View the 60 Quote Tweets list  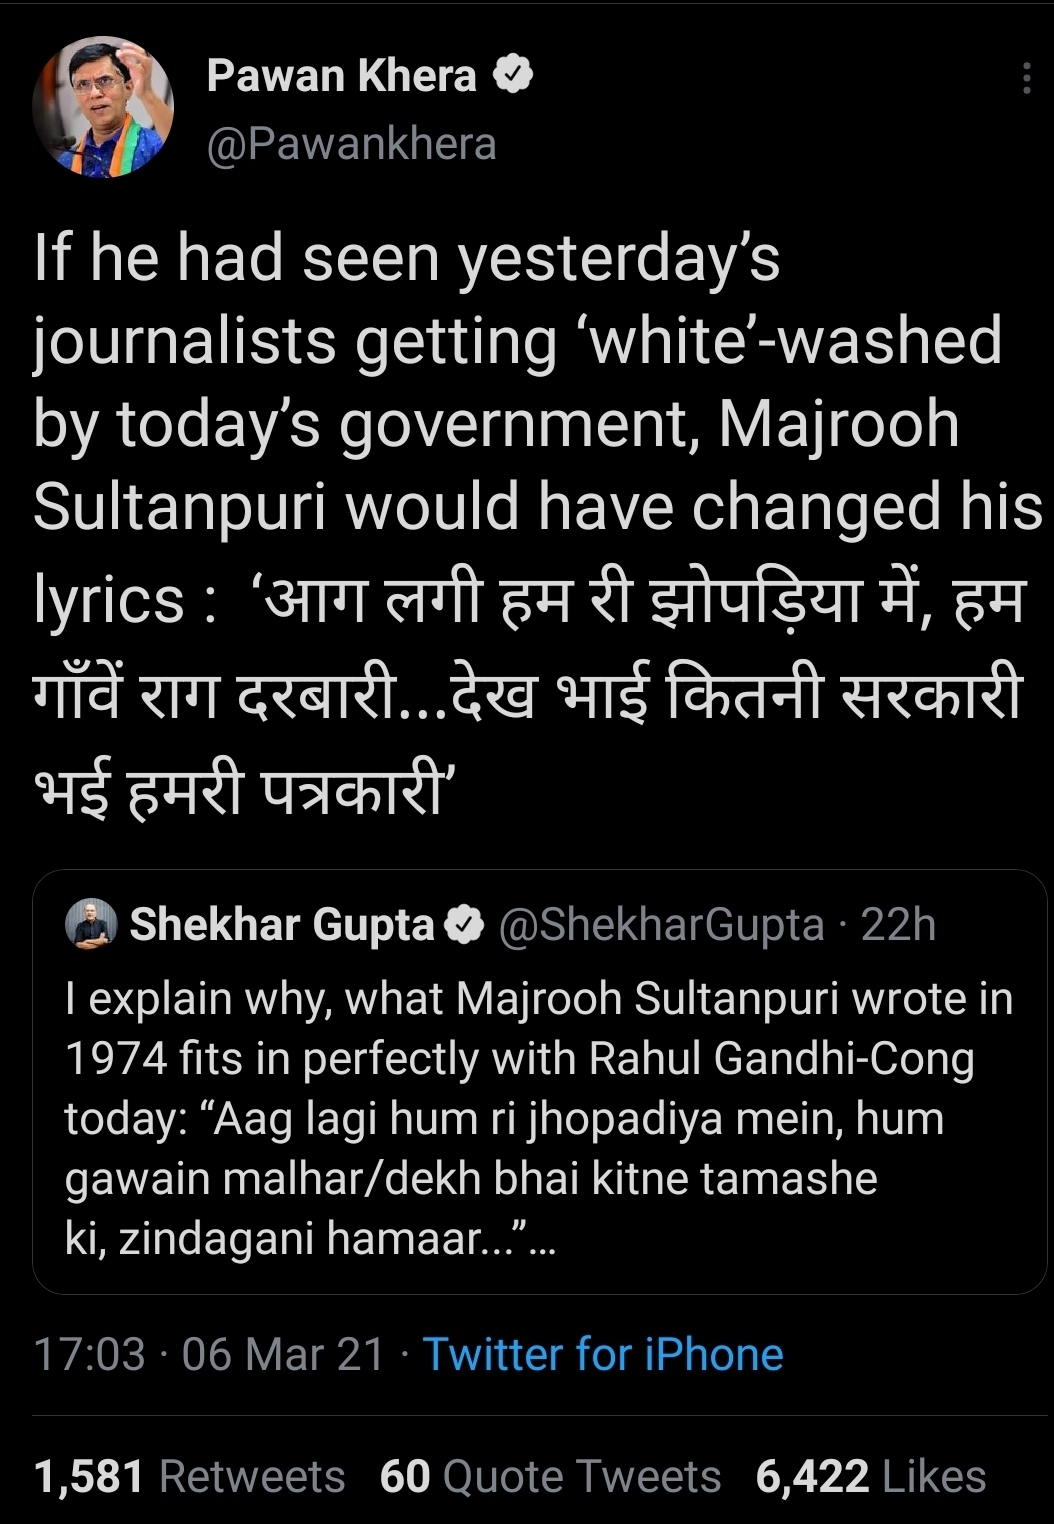tap(550, 1477)
